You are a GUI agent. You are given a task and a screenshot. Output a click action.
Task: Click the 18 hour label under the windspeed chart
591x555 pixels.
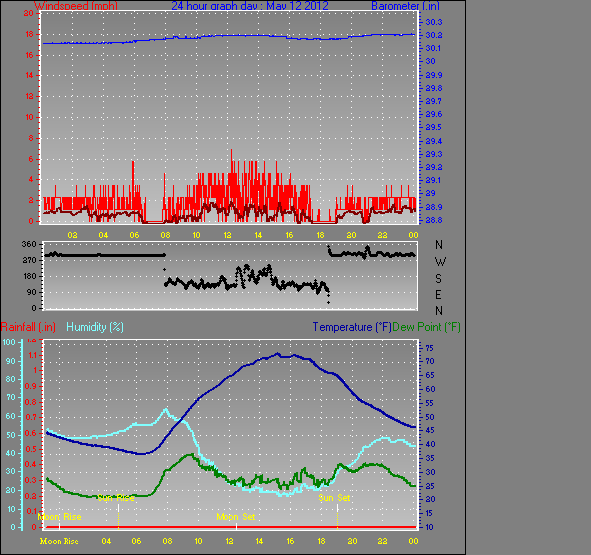320,235
